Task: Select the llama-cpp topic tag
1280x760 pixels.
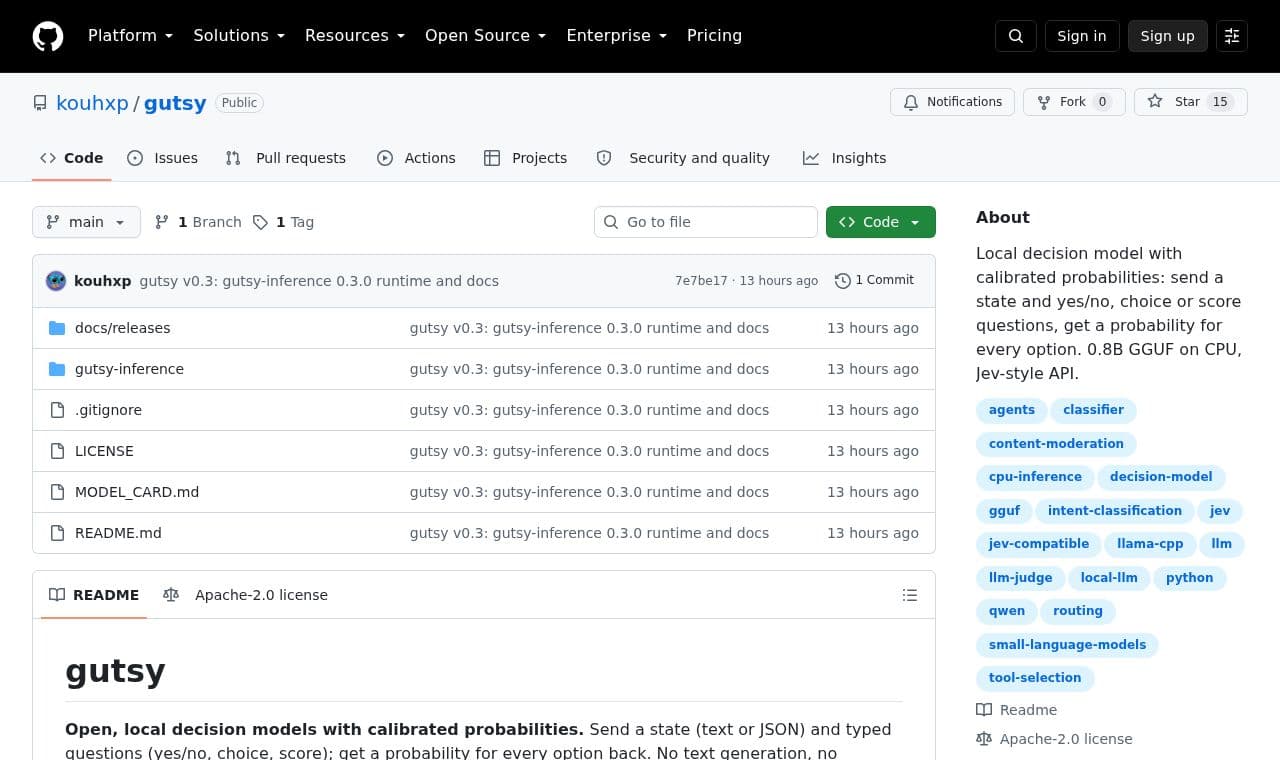Action: tap(1150, 544)
